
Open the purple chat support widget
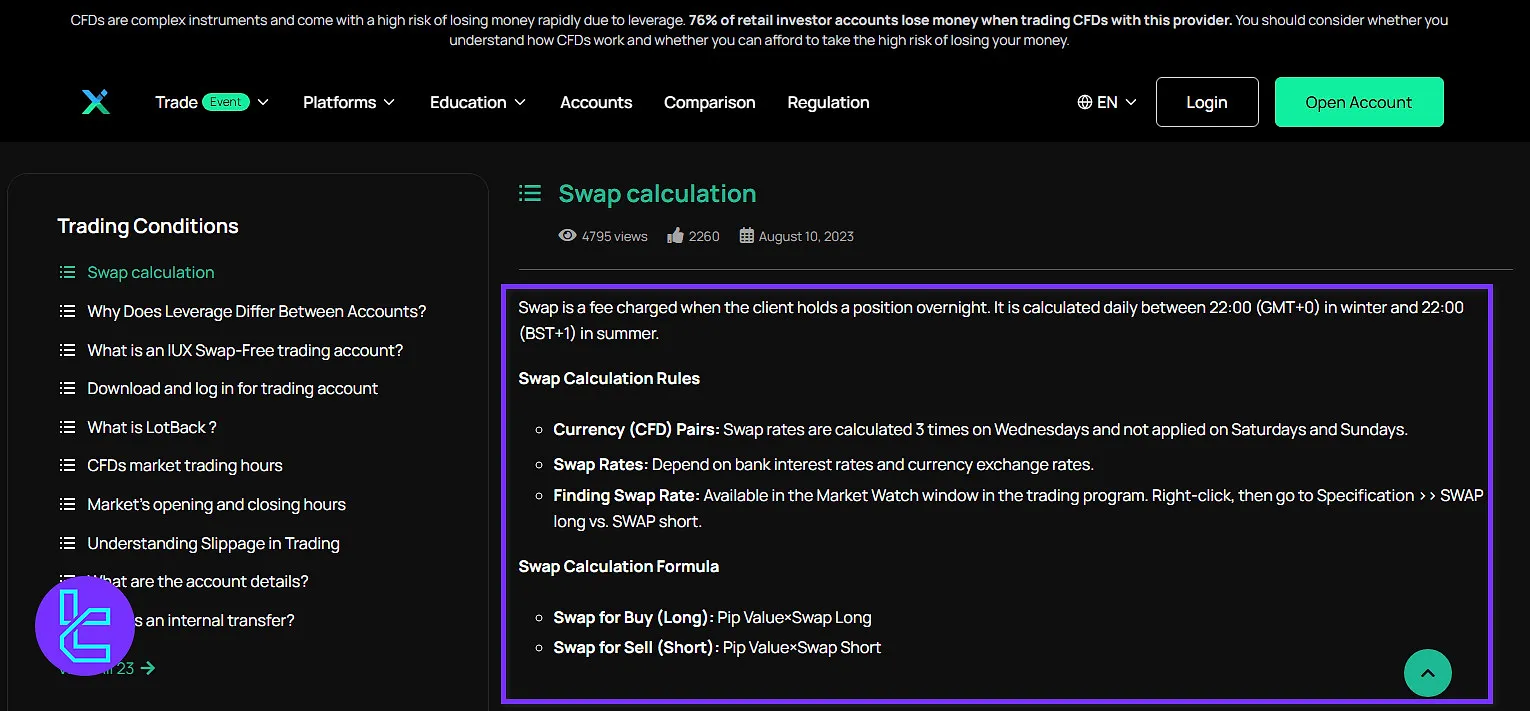[85, 625]
